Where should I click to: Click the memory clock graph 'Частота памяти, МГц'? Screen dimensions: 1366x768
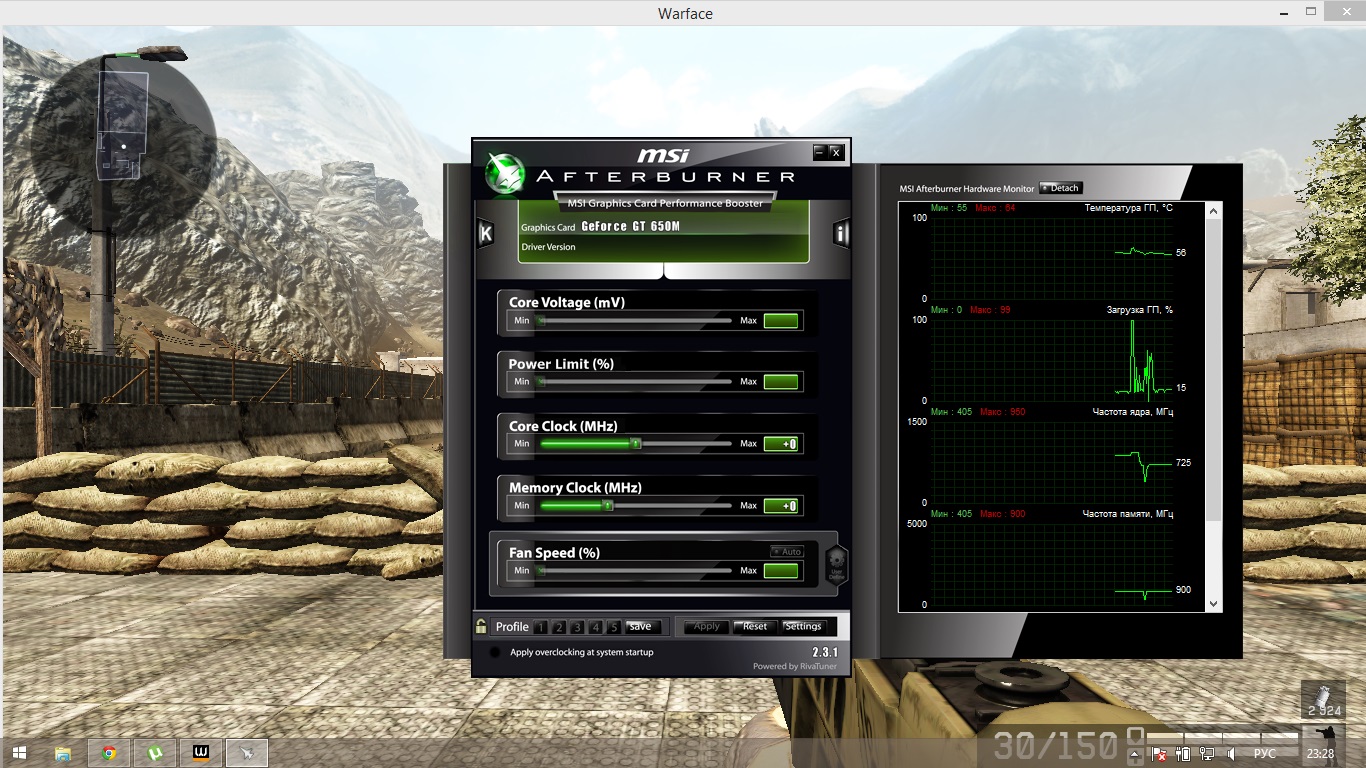point(1052,564)
